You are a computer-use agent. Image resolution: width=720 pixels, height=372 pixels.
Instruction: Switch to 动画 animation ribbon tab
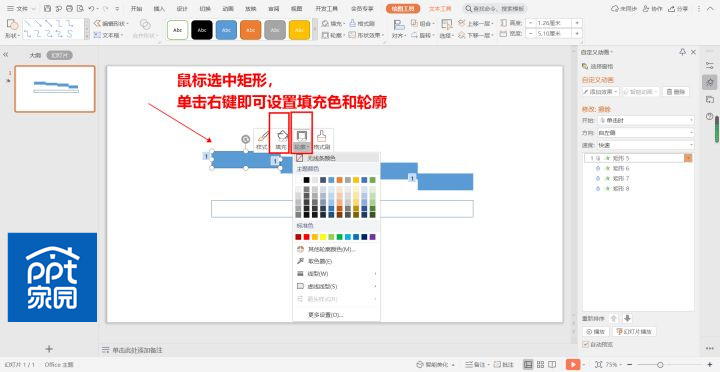(x=228, y=9)
